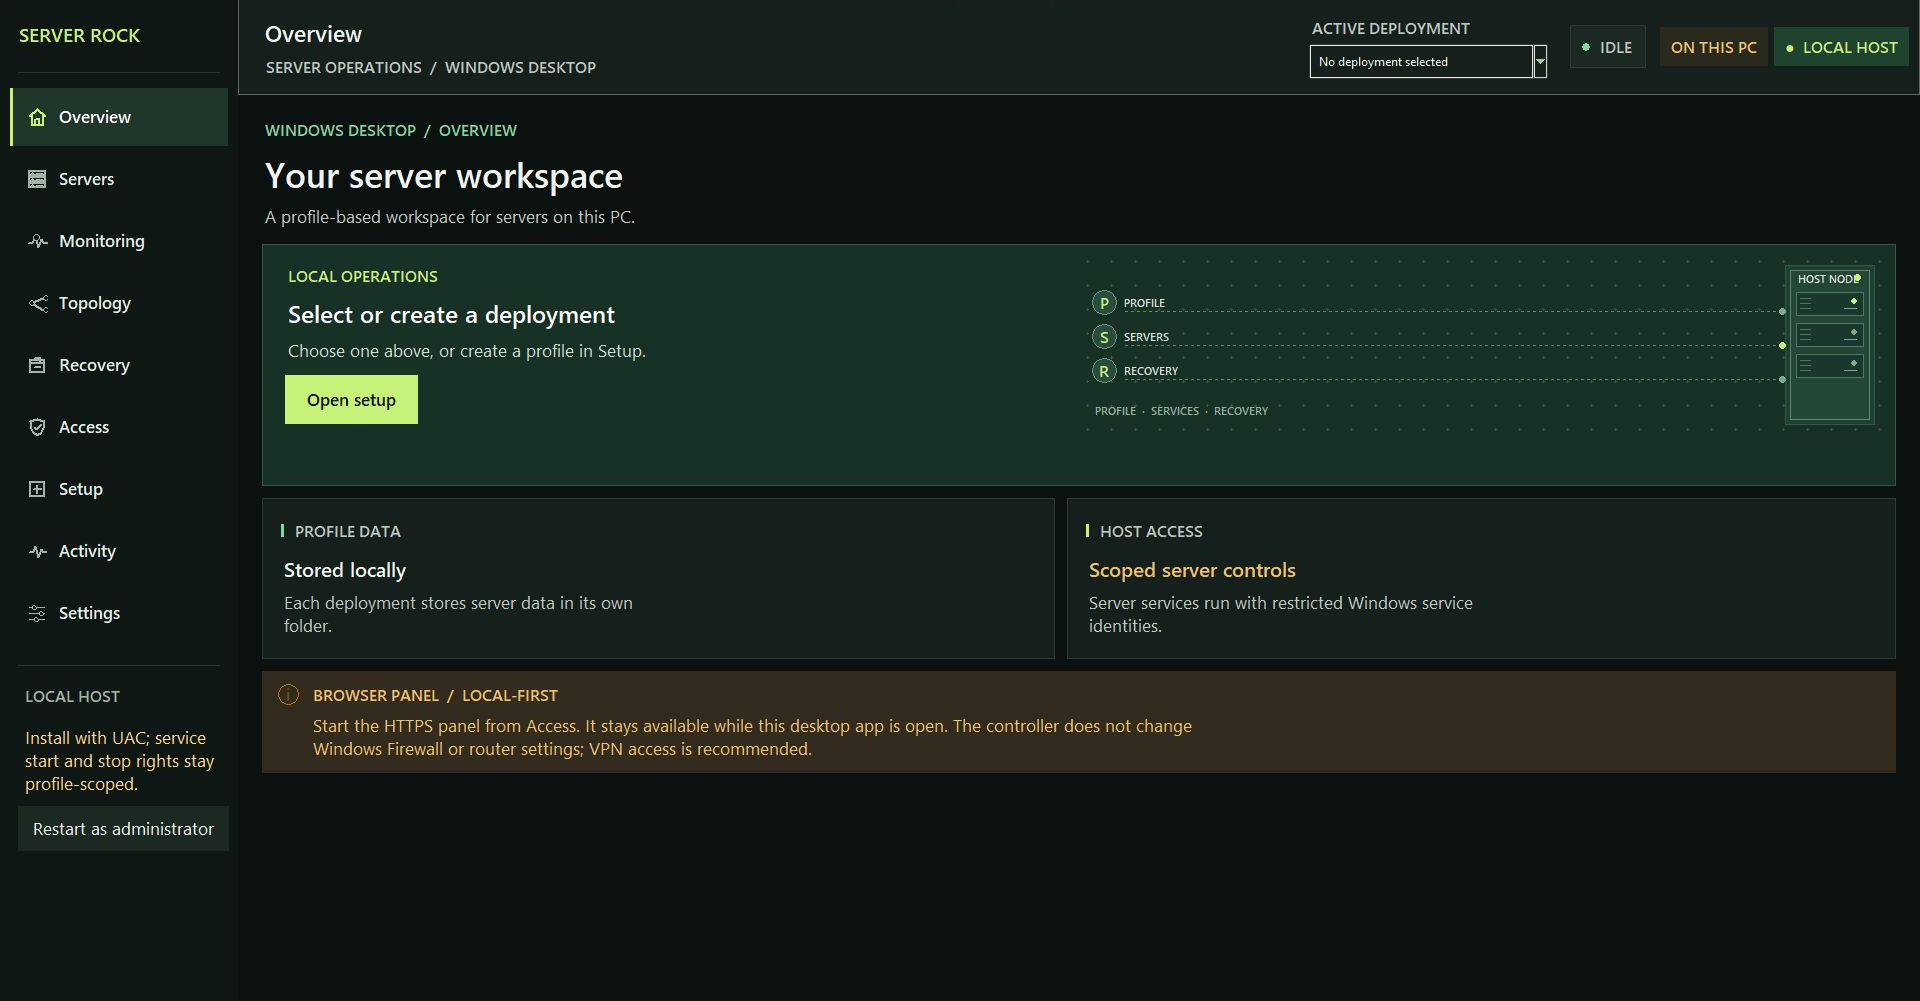Click the Open setup button
The height and width of the screenshot is (1001, 1920).
351,400
